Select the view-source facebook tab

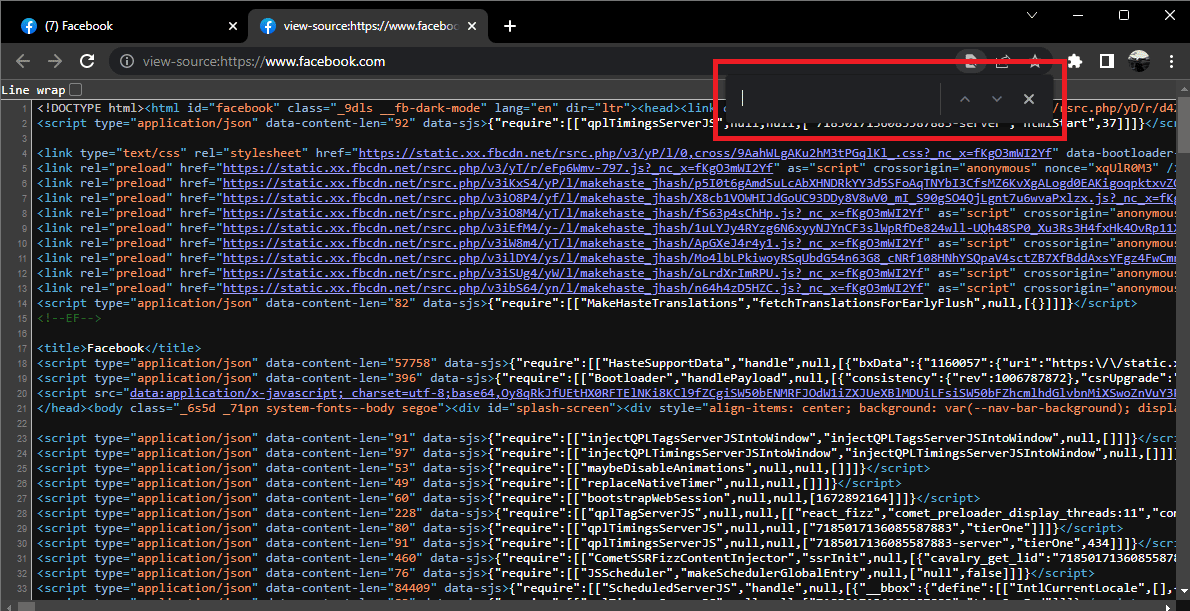click(366, 26)
